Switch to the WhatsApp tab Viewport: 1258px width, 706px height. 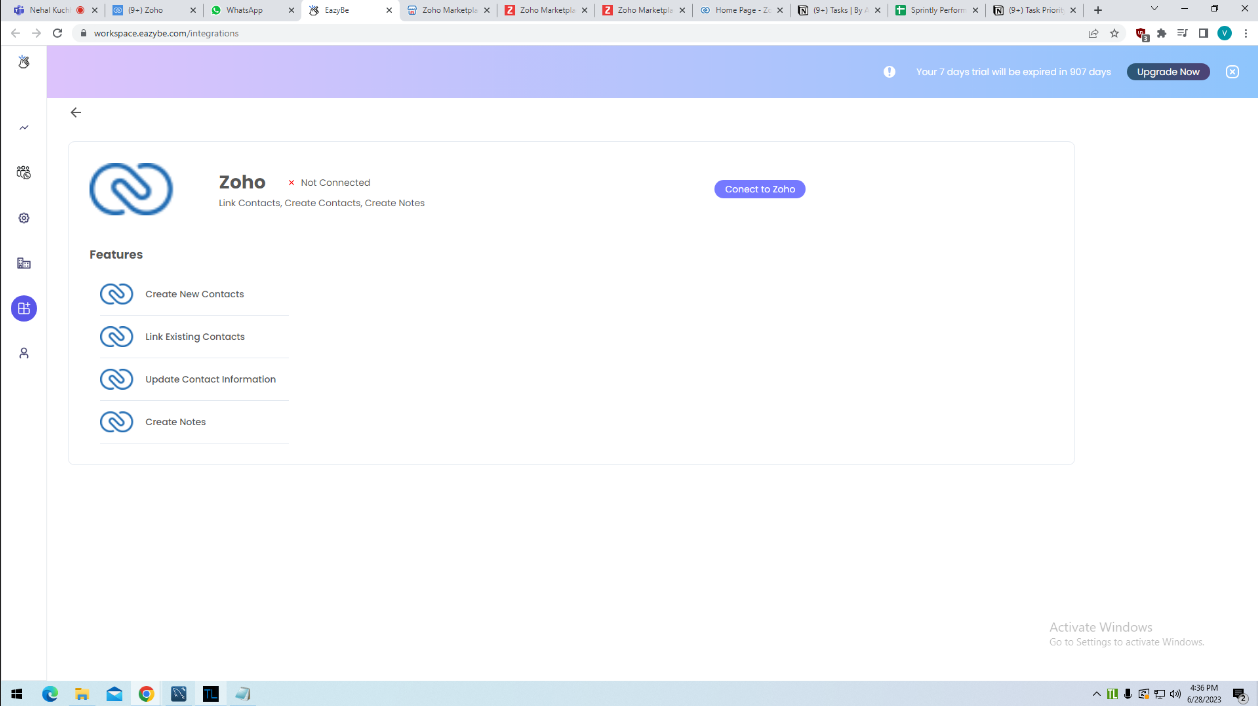[x=250, y=10]
